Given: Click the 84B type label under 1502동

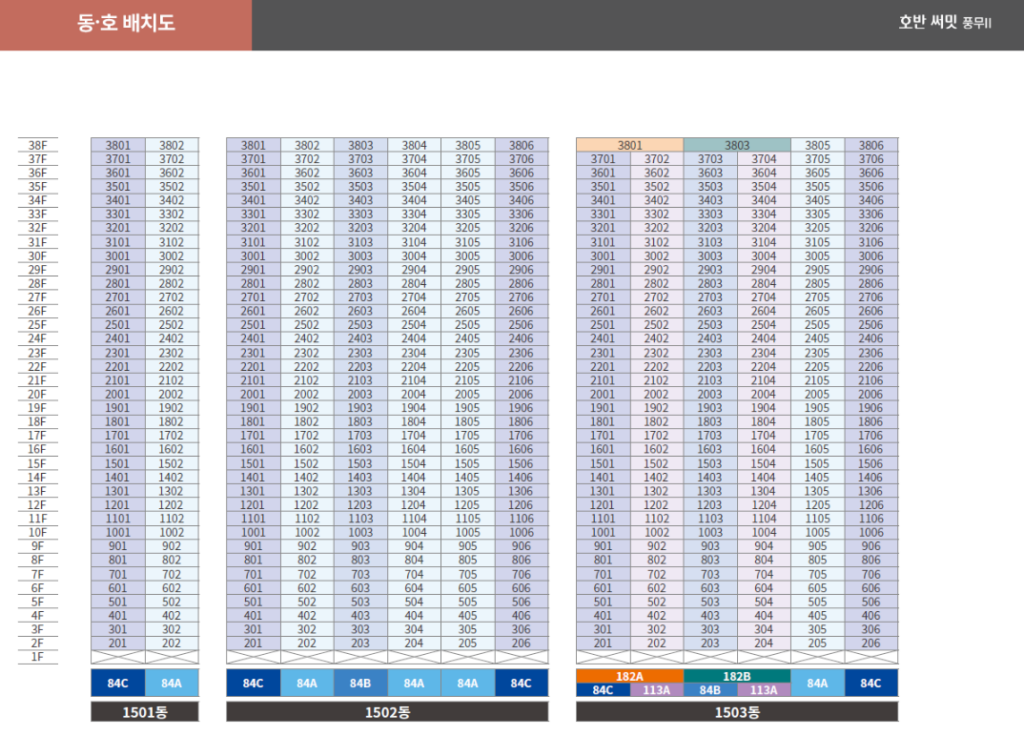Looking at the screenshot, I should [x=360, y=683].
